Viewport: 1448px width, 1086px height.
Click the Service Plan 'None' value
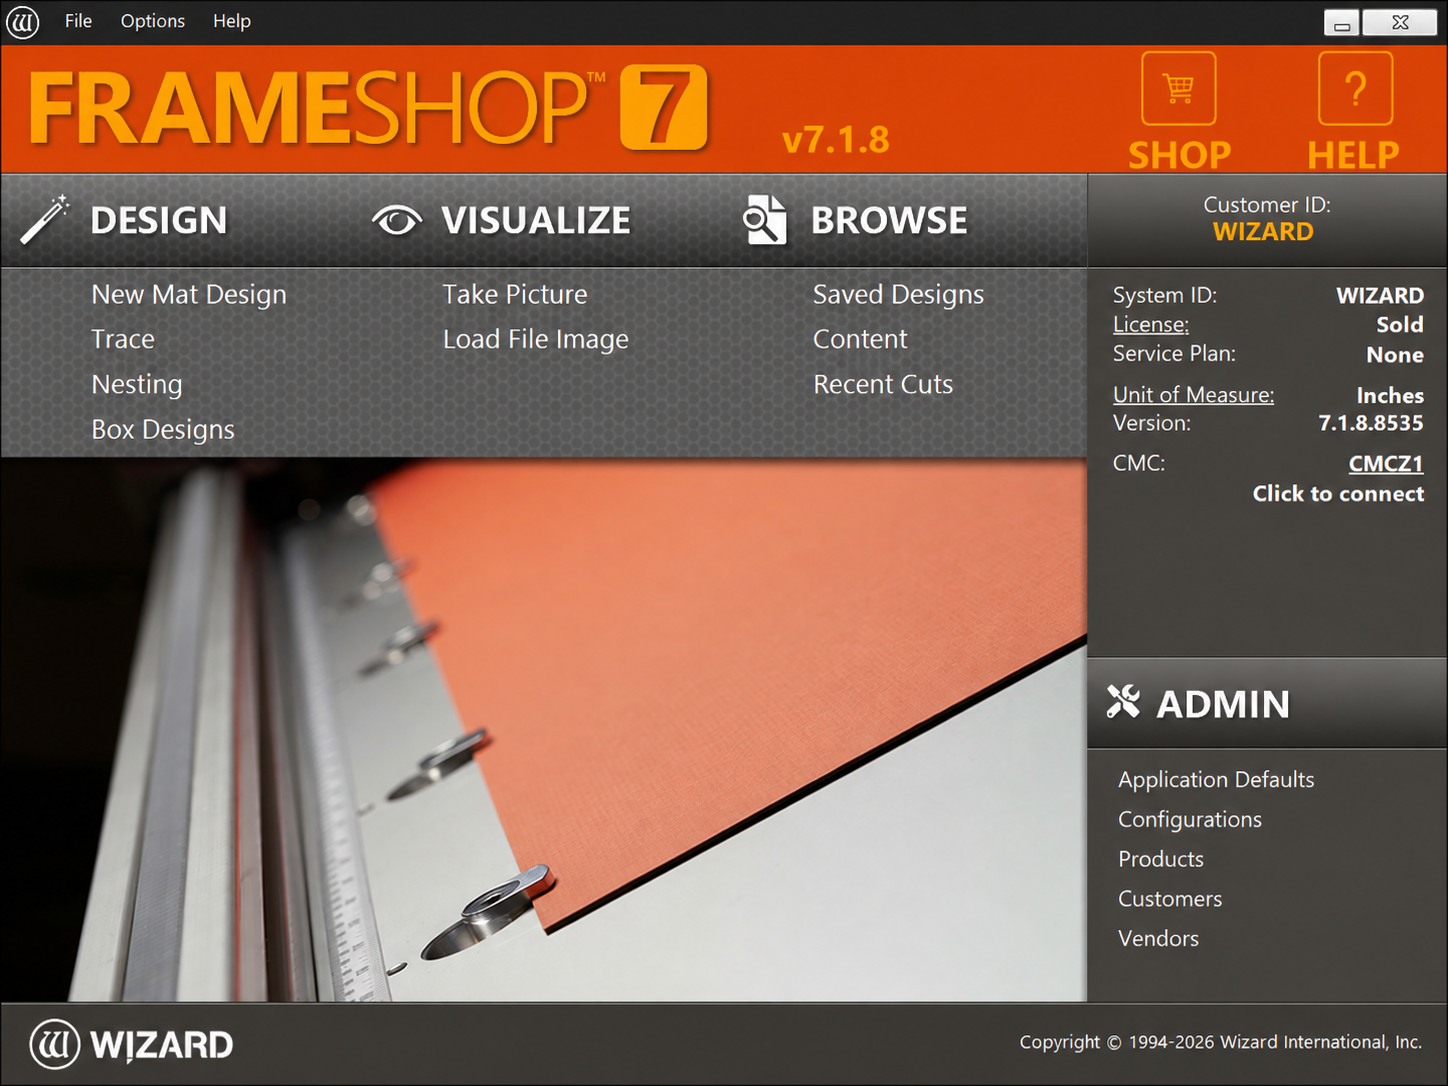(1395, 355)
